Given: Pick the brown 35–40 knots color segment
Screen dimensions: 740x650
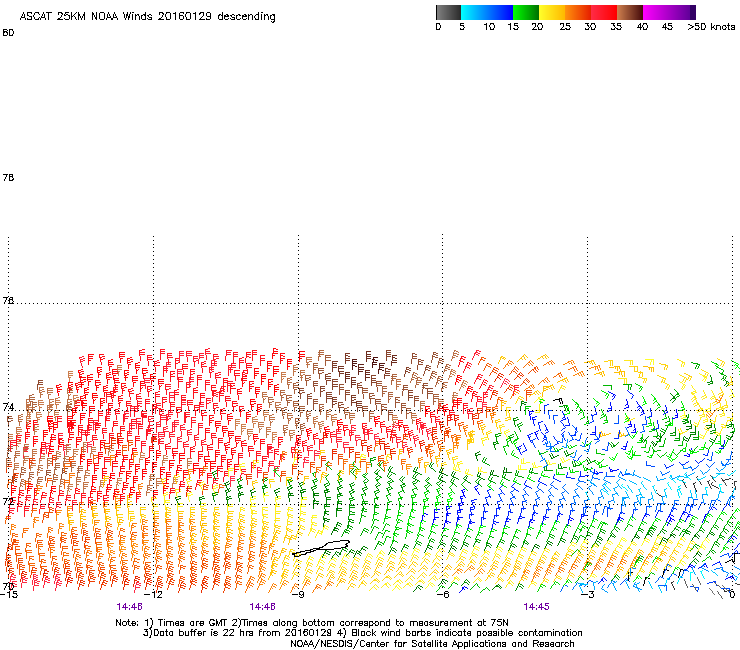Looking at the screenshot, I should tap(630, 12).
